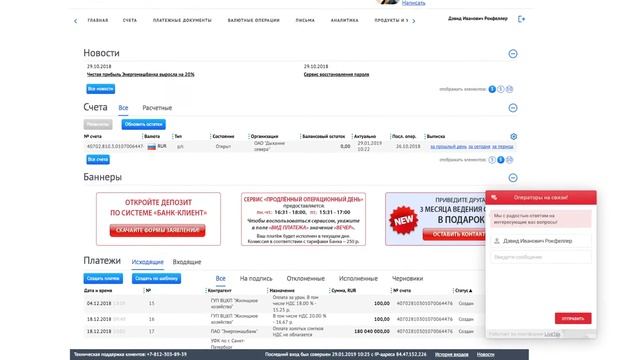640x360 pixels.
Task: Switch Счета to the Расчетные tab
Action: pyautogui.click(x=157, y=108)
